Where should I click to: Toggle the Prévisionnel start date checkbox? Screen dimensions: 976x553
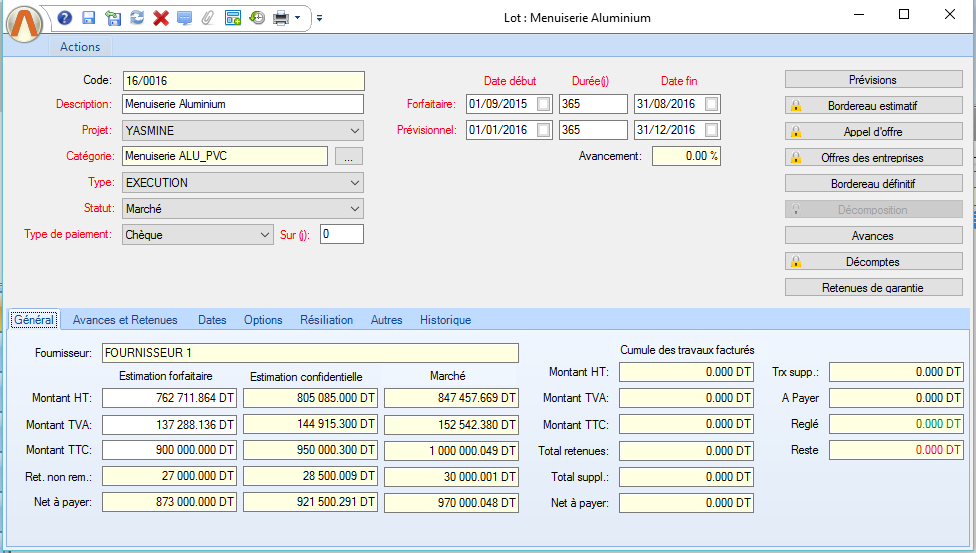543,130
